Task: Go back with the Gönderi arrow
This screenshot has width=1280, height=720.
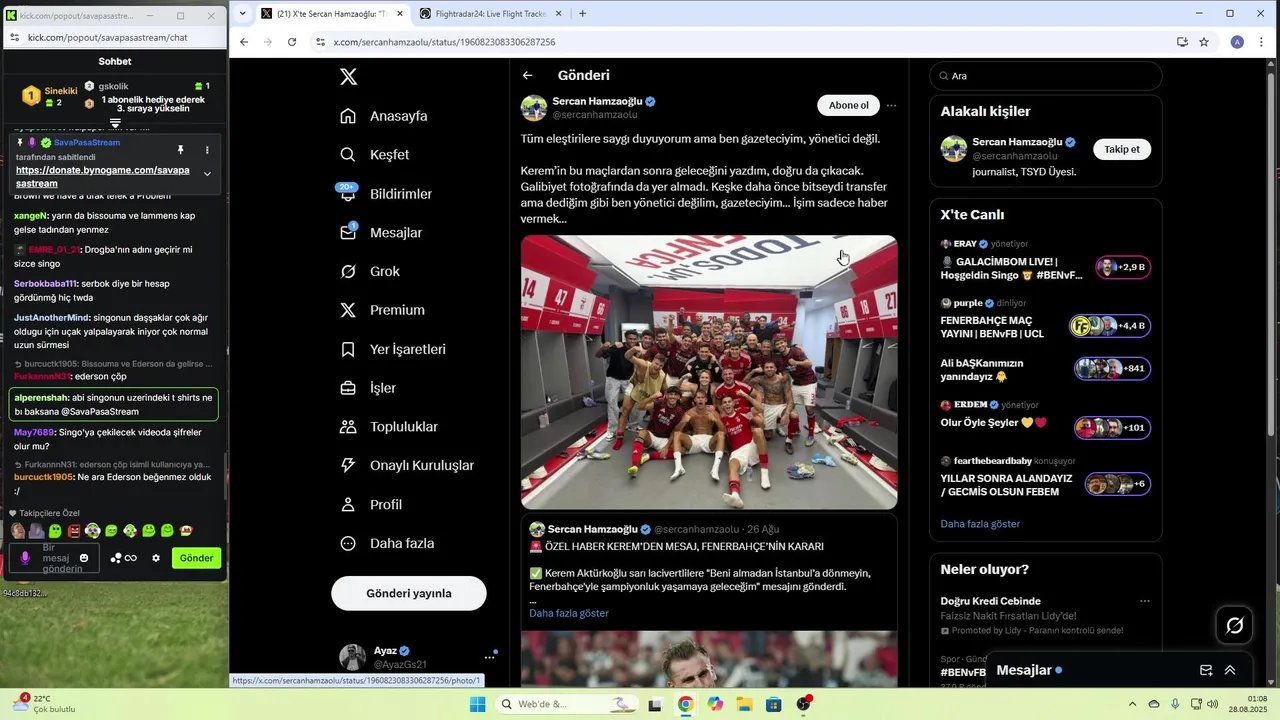Action: 527,76
